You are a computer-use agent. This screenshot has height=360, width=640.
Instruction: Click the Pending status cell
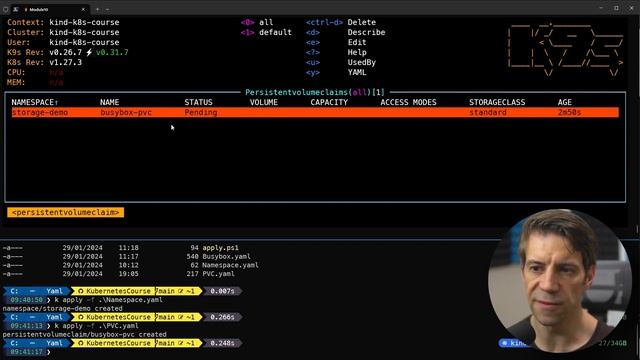(200, 112)
